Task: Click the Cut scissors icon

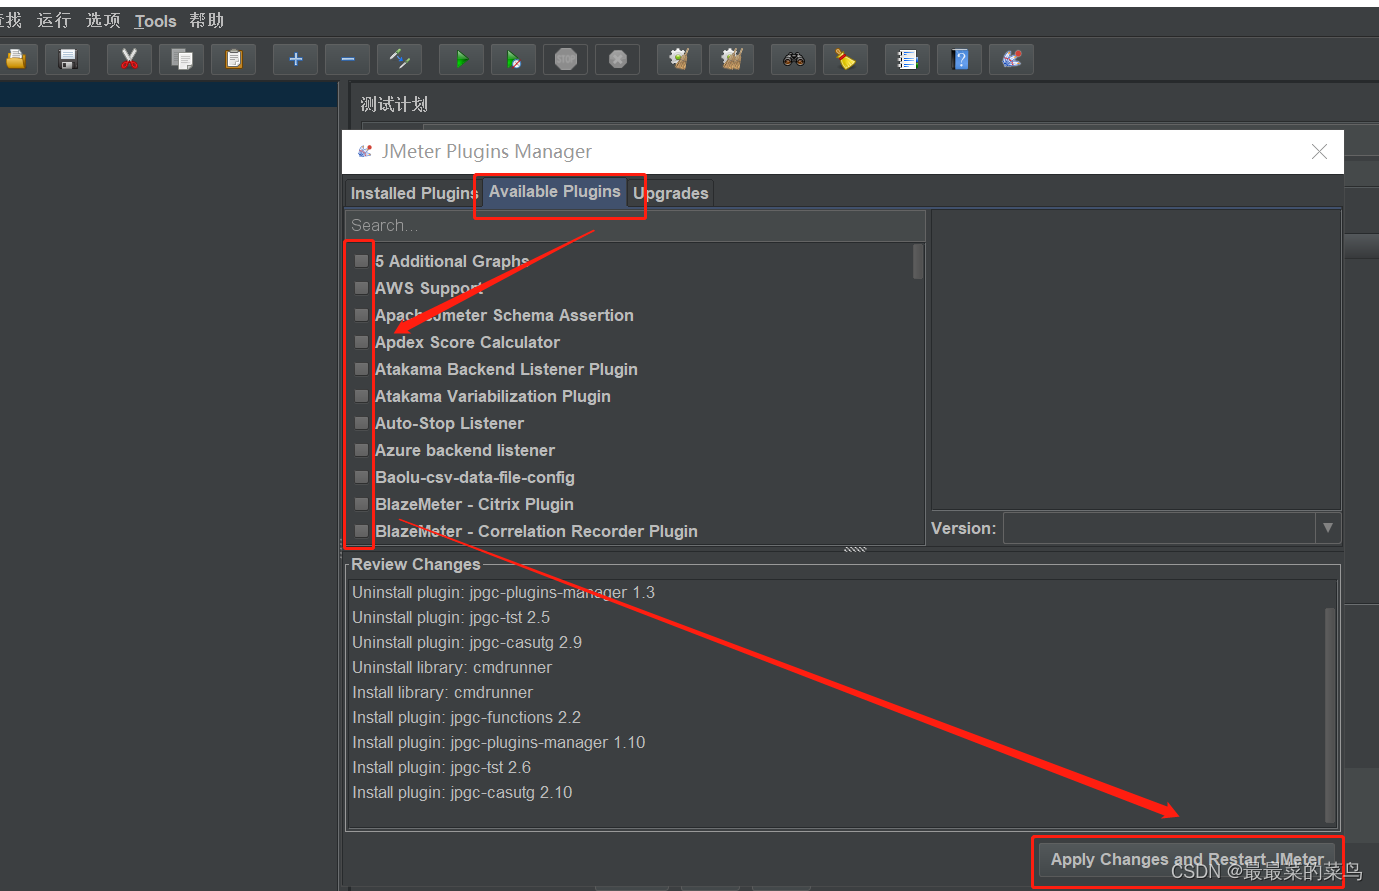Action: click(x=129, y=60)
